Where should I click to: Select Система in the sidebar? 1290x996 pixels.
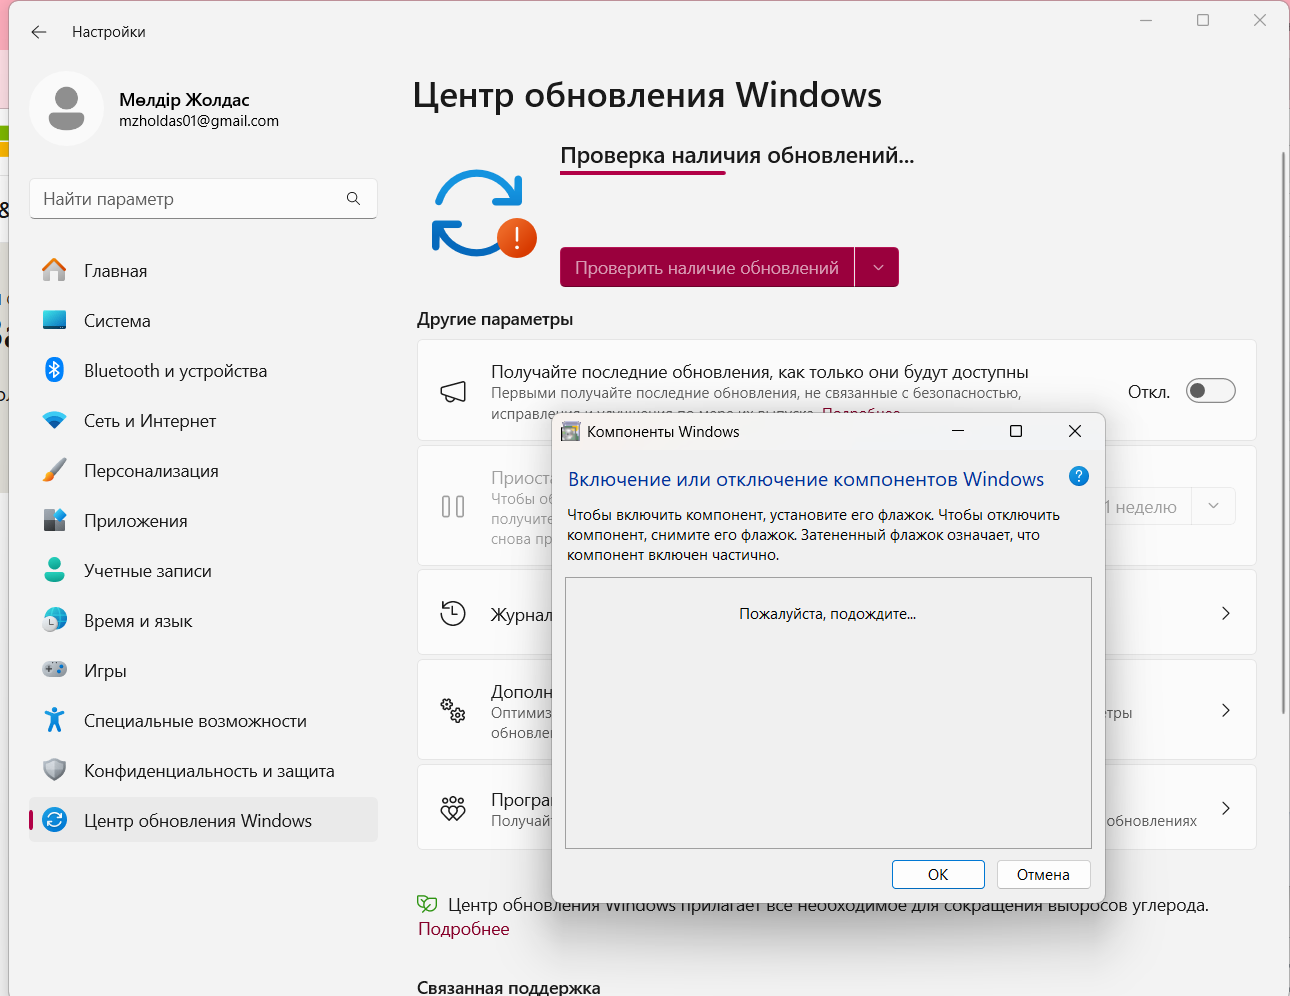(204, 321)
